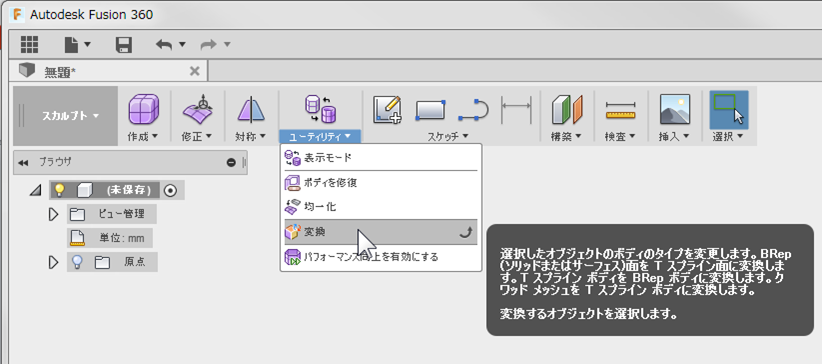The width and height of the screenshot is (822, 364).
Task: Collapse the (未保存) root node triangle
Action: (36, 190)
